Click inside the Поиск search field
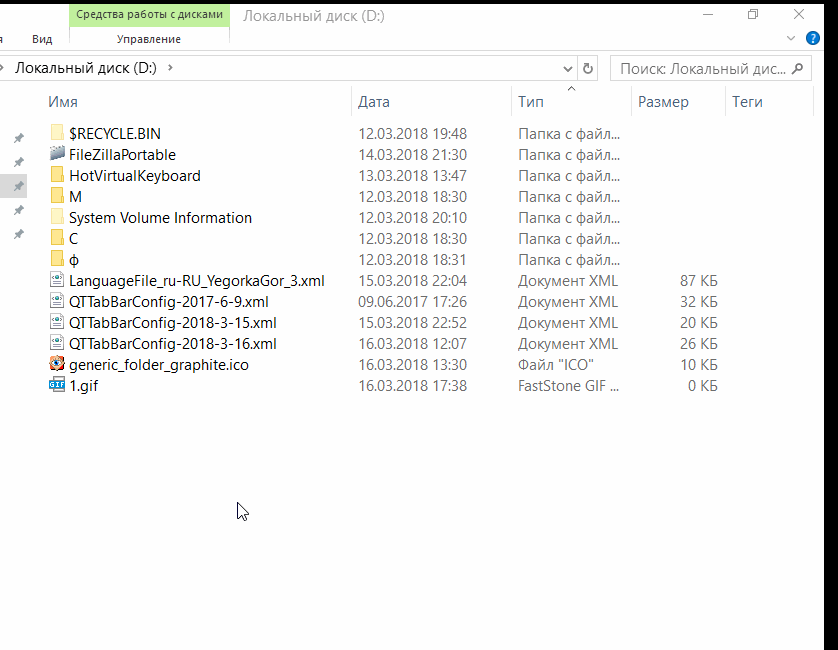 (700, 69)
